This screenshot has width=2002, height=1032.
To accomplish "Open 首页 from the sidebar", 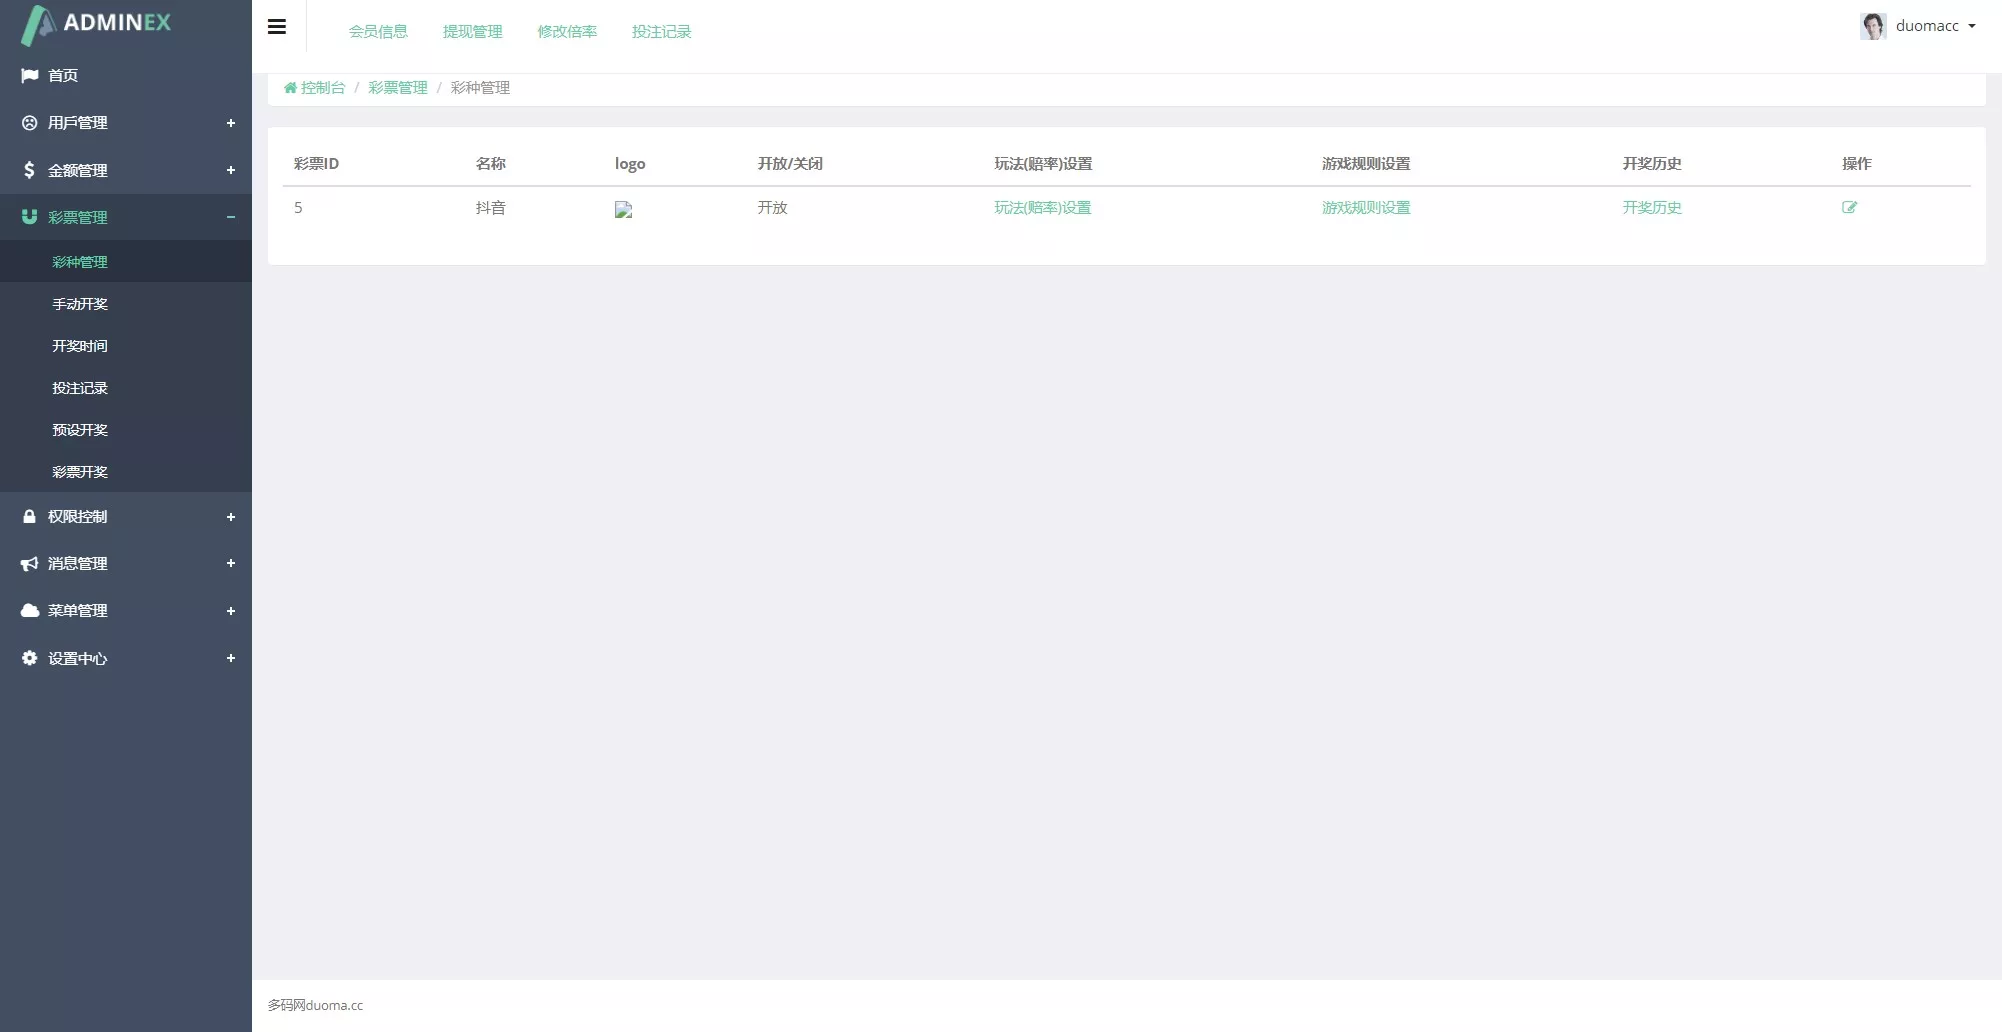I will pyautogui.click(x=63, y=76).
